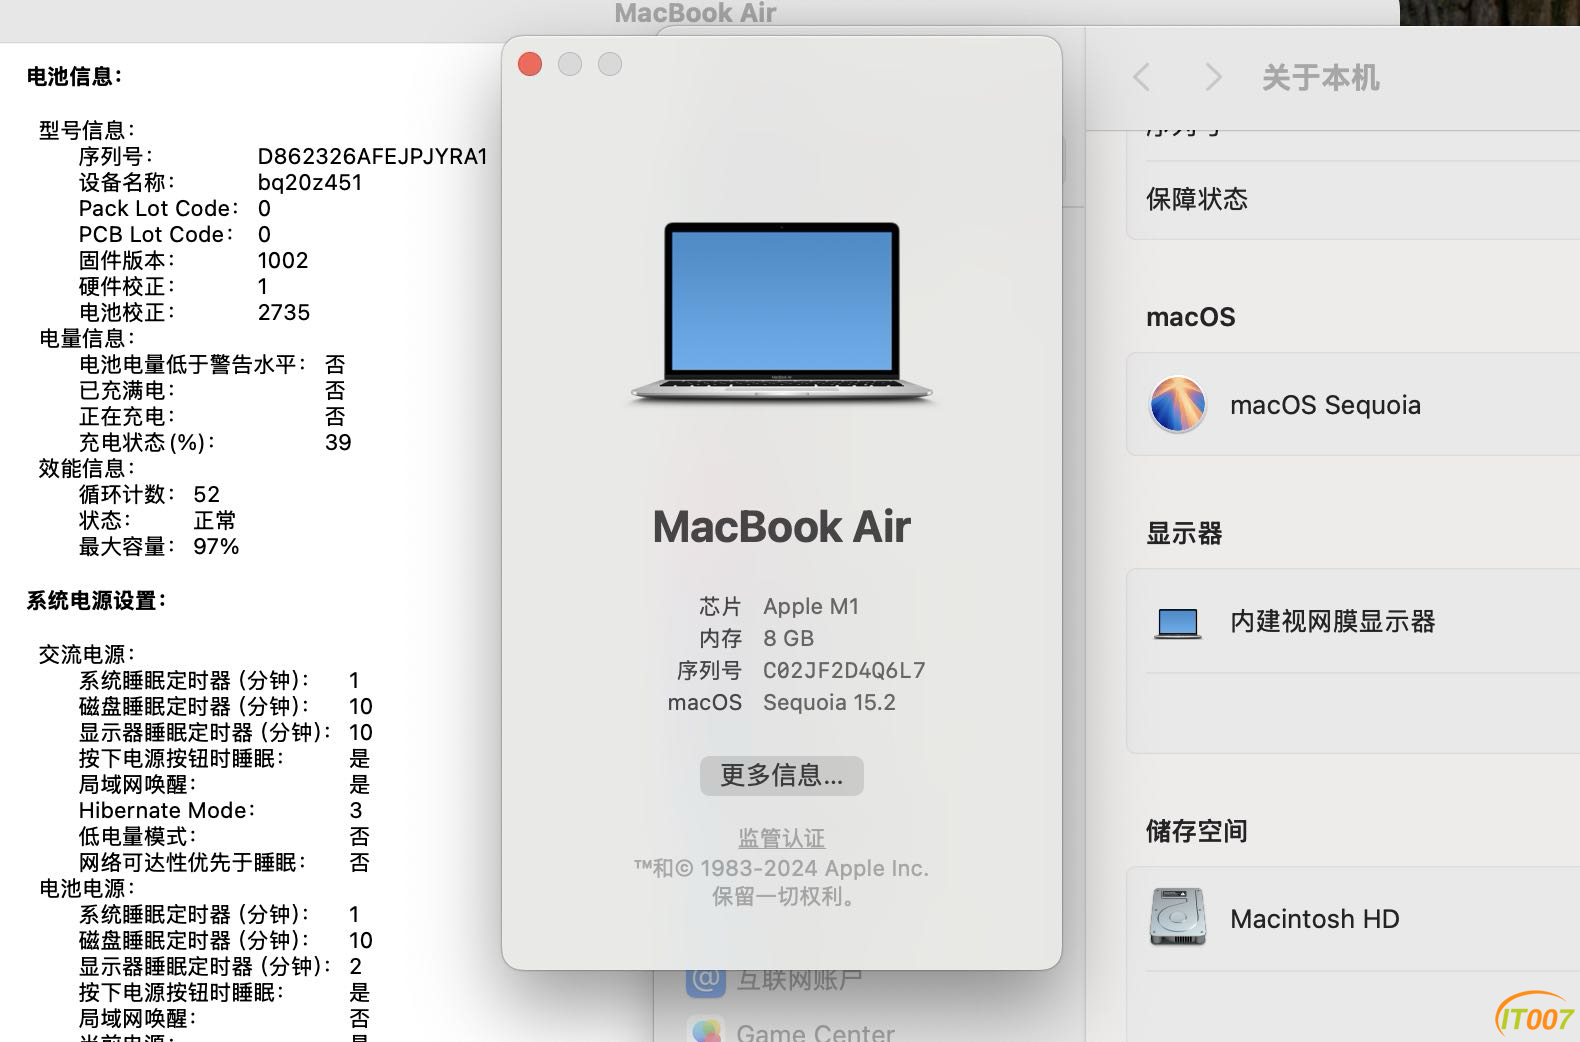The width and height of the screenshot is (1580, 1042).
Task: Select the 关于本机 pane title
Action: [x=1320, y=77]
